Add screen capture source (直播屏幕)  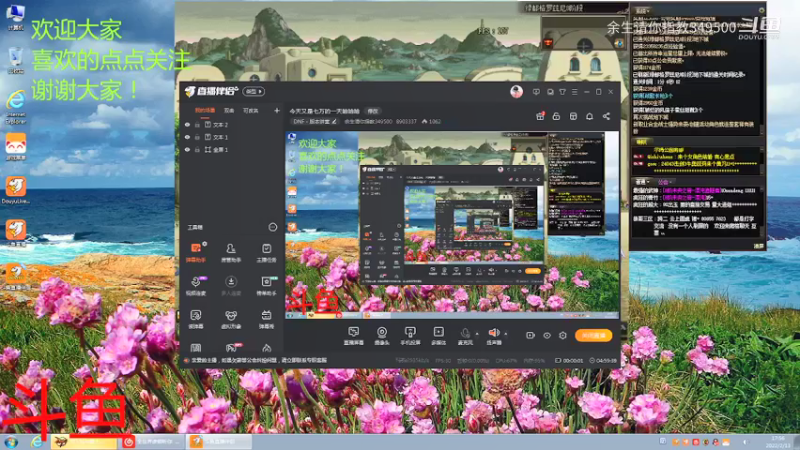tap(354, 336)
